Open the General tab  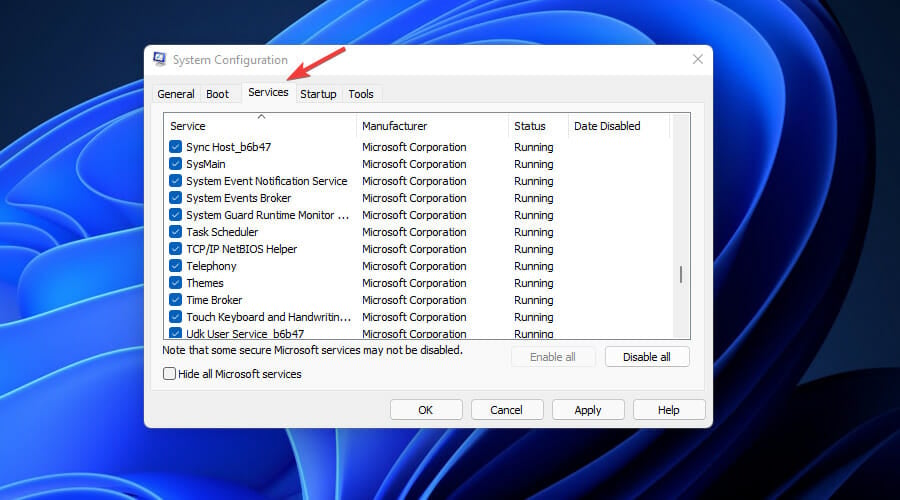[176, 94]
